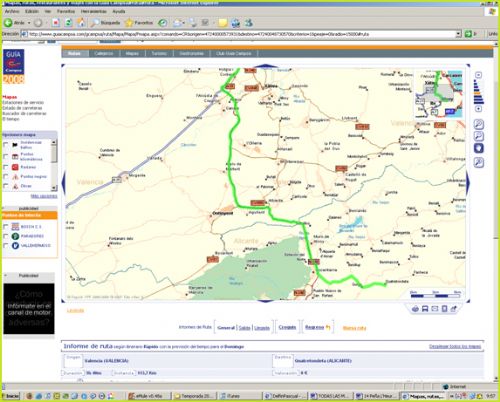The height and width of the screenshot is (402, 500).
Task: Select first magnifier map tool
Action: (x=479, y=125)
